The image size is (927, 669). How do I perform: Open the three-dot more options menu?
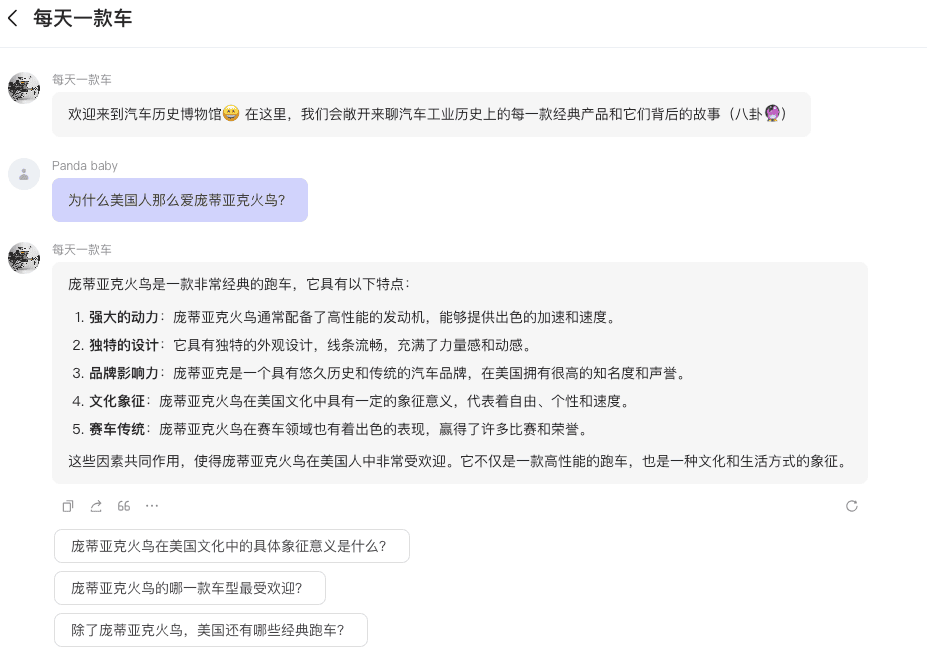click(x=152, y=506)
